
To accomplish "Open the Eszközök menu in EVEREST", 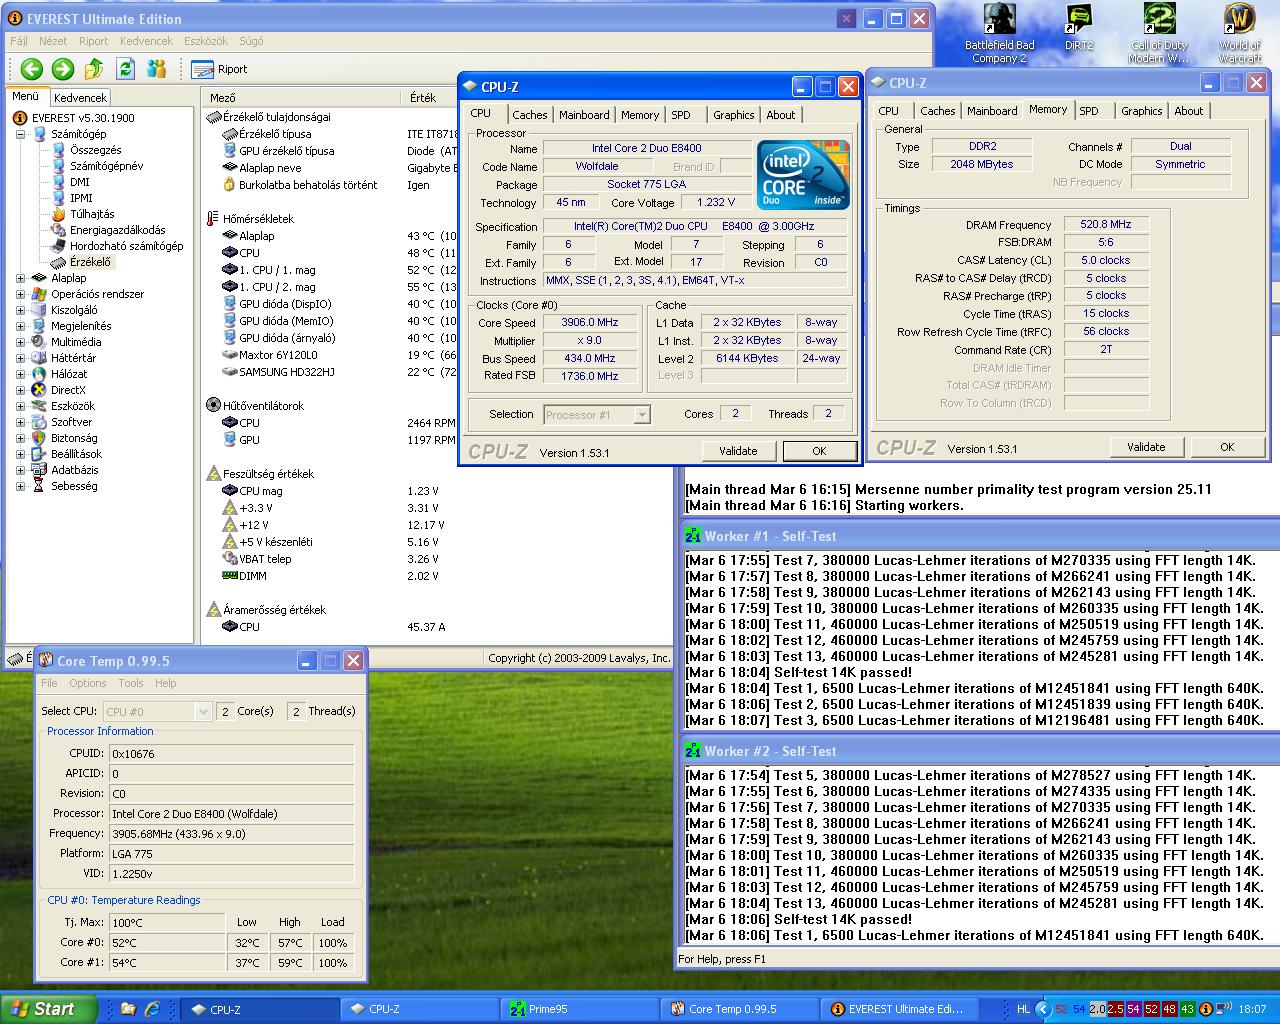I will click(x=207, y=41).
